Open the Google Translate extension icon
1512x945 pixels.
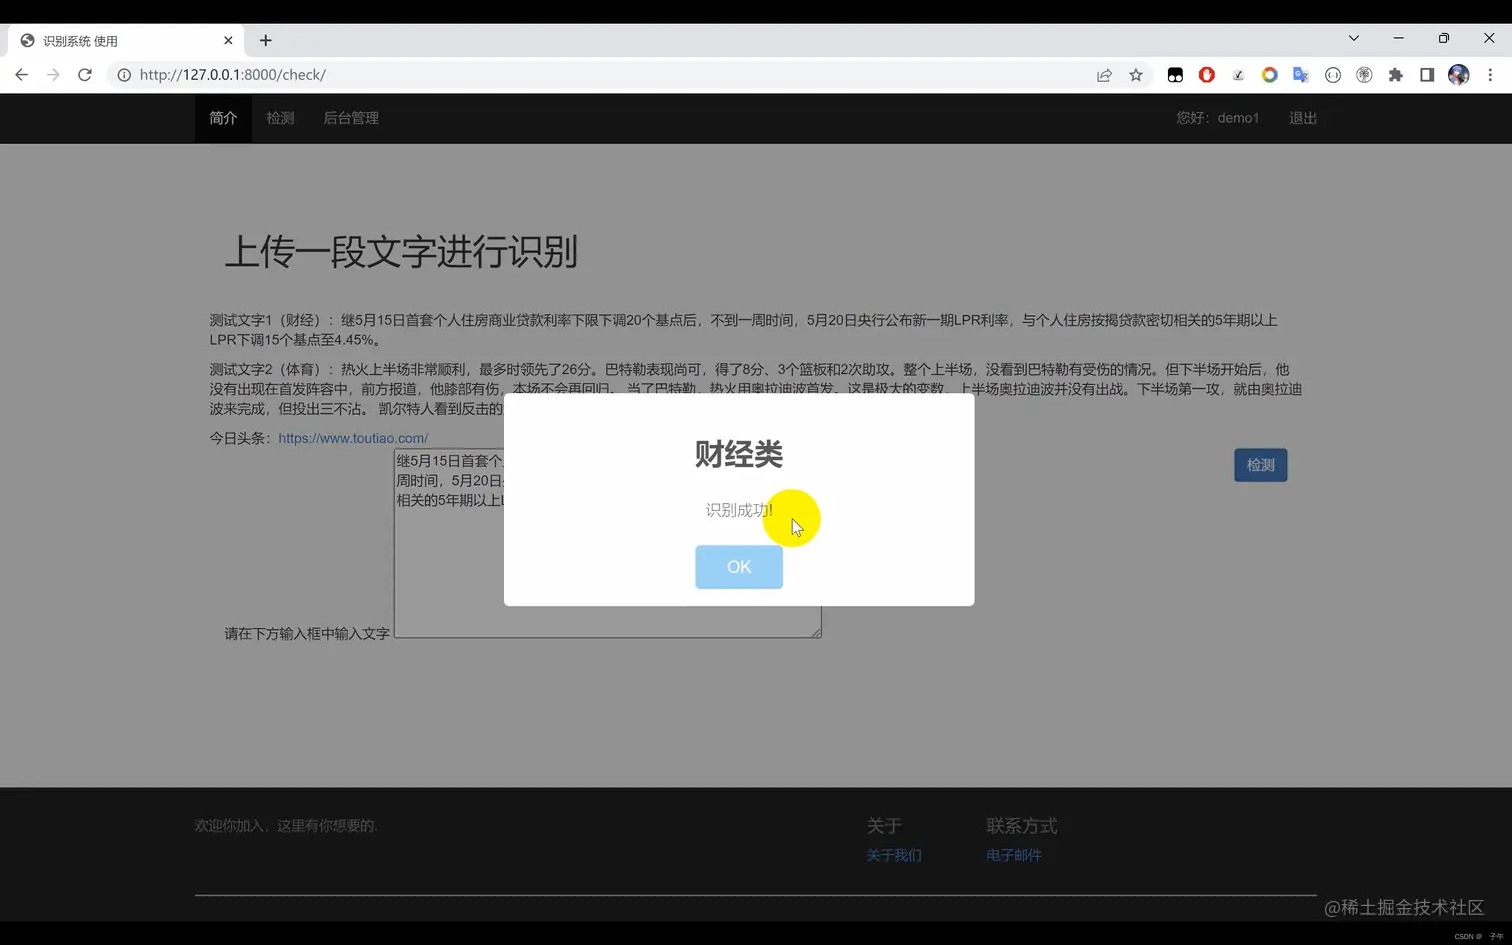(x=1301, y=74)
